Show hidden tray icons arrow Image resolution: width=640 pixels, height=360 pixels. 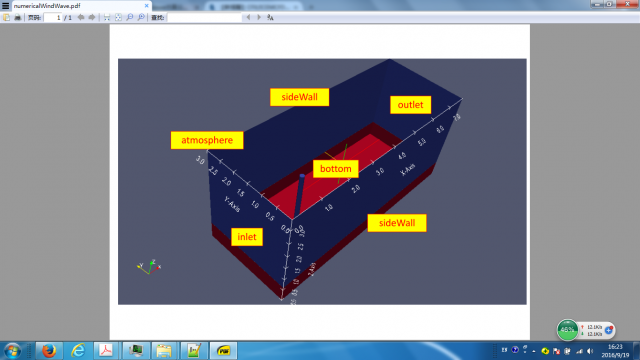[x=534, y=351]
